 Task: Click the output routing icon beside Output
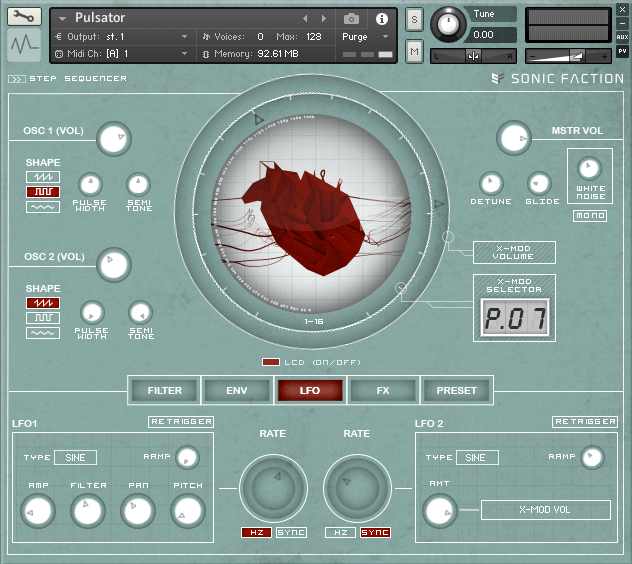[x=58, y=37]
